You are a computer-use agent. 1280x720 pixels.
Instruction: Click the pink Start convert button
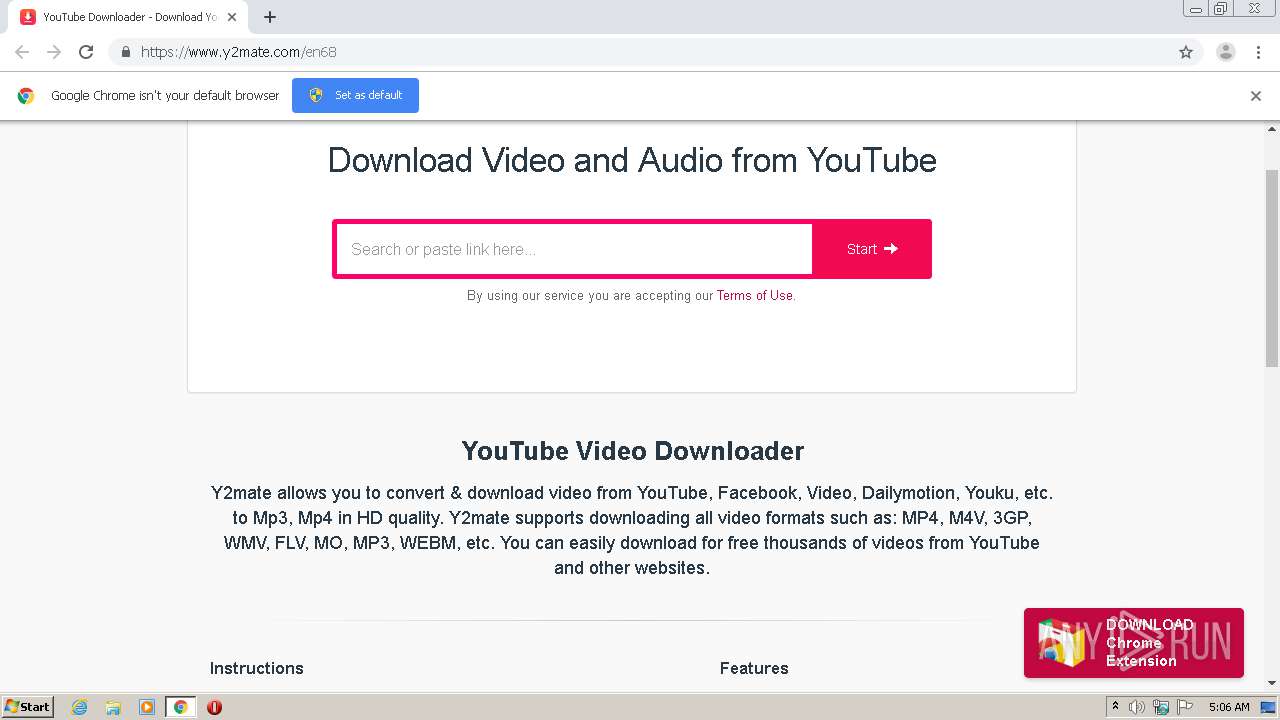click(x=872, y=249)
